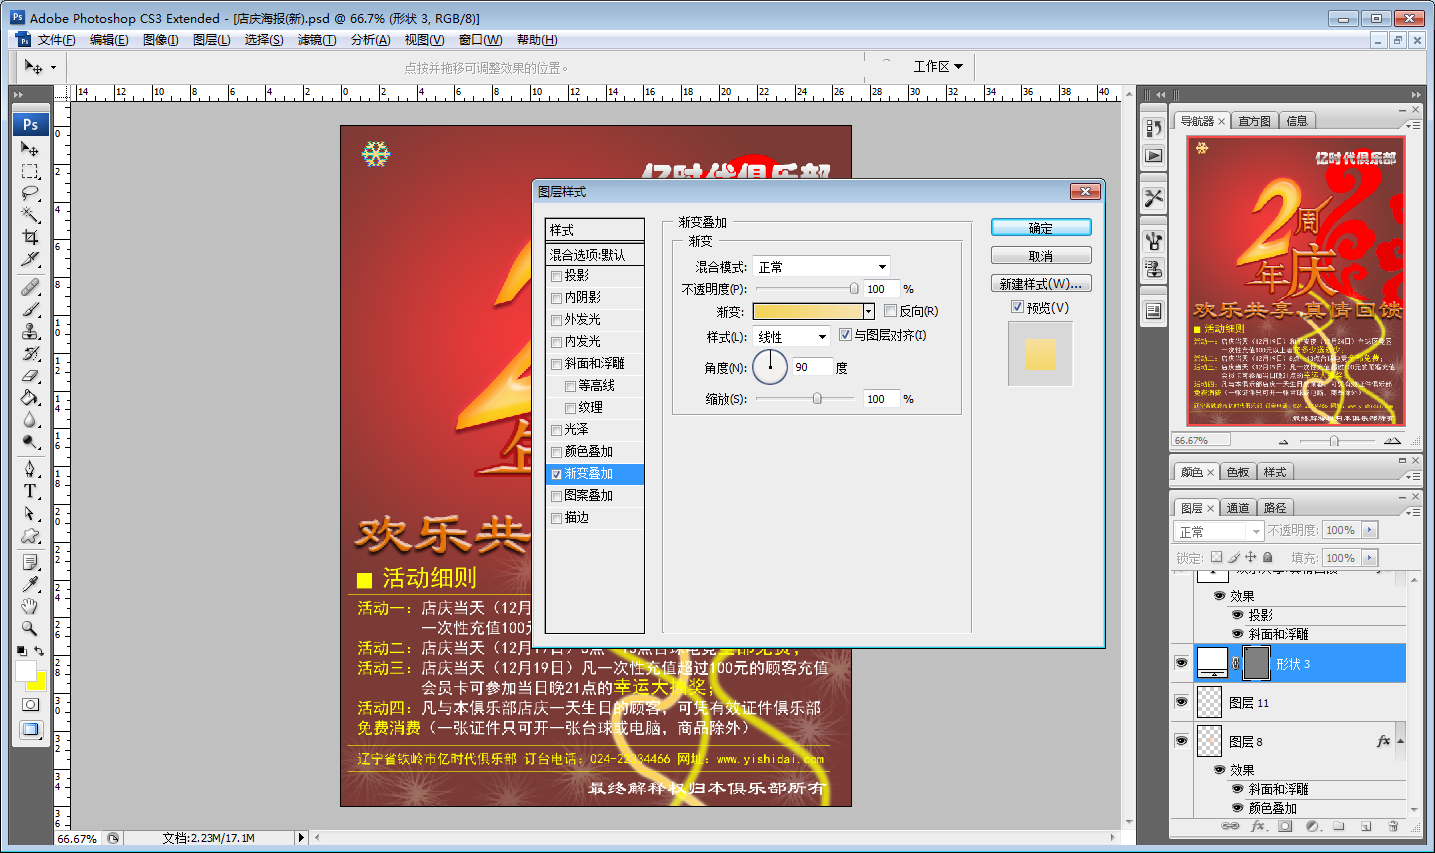1435x853 pixels.
Task: Click the gradient color bar swatch
Action: [x=808, y=311]
